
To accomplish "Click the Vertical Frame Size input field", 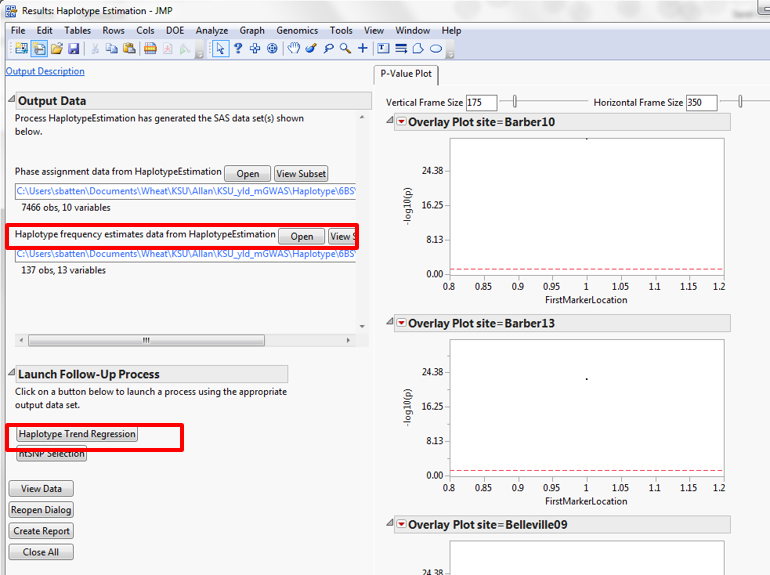I will [x=481, y=103].
